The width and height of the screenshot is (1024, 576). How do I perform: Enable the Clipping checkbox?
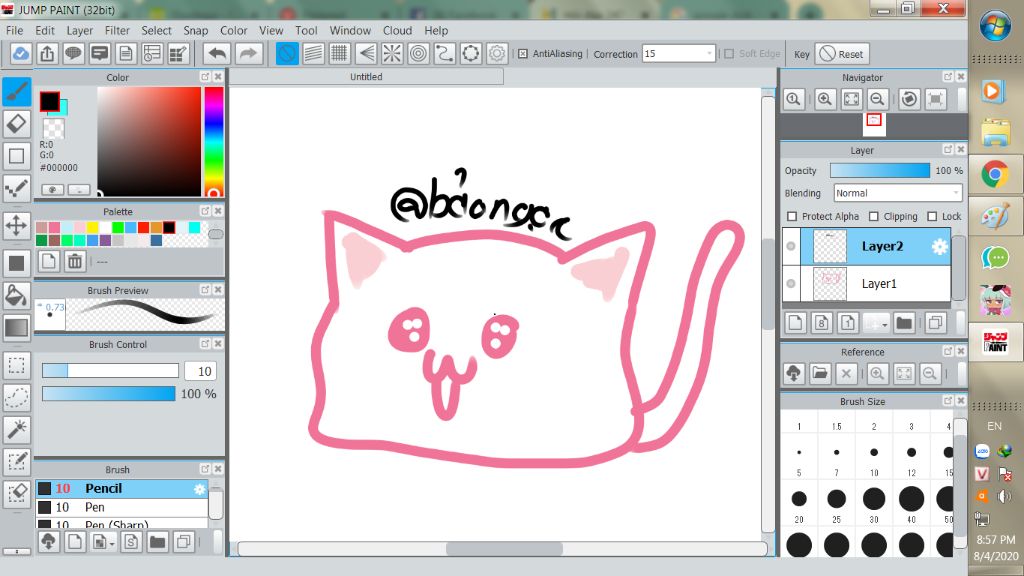[874, 216]
